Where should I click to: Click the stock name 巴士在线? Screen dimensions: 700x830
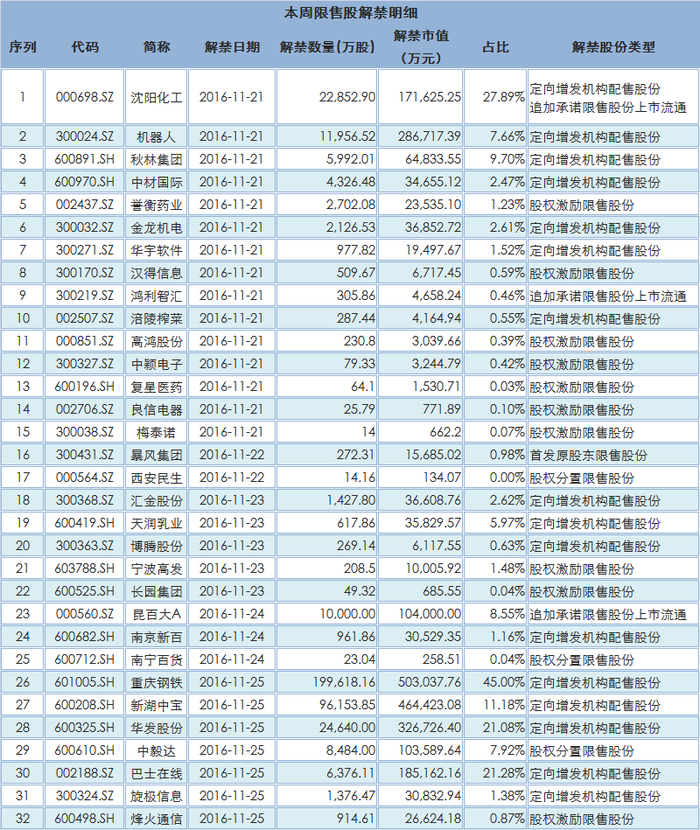[x=157, y=774]
